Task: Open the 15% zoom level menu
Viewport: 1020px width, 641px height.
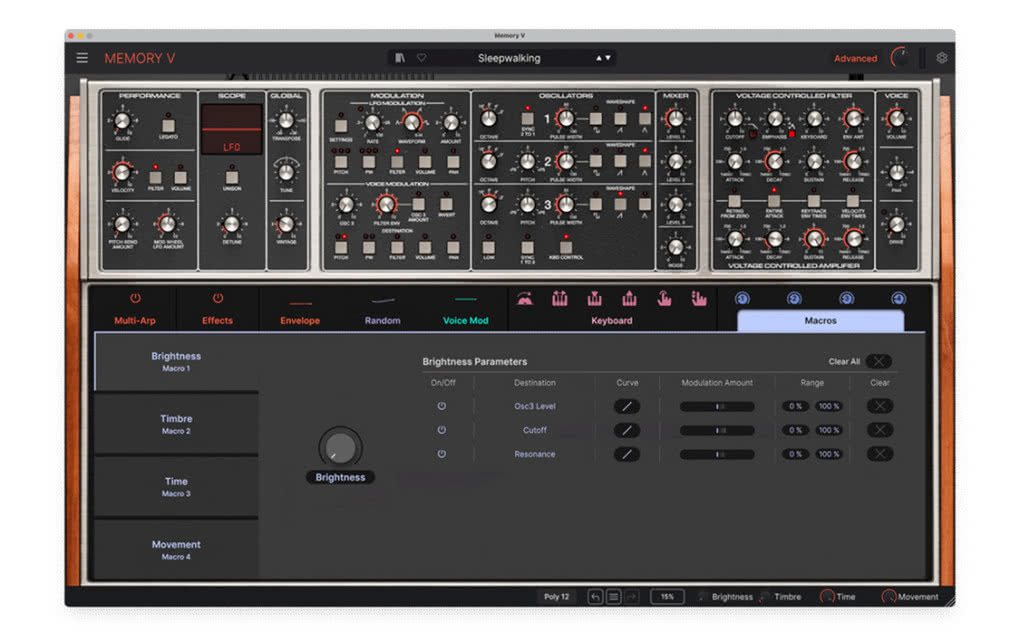Action: click(667, 597)
